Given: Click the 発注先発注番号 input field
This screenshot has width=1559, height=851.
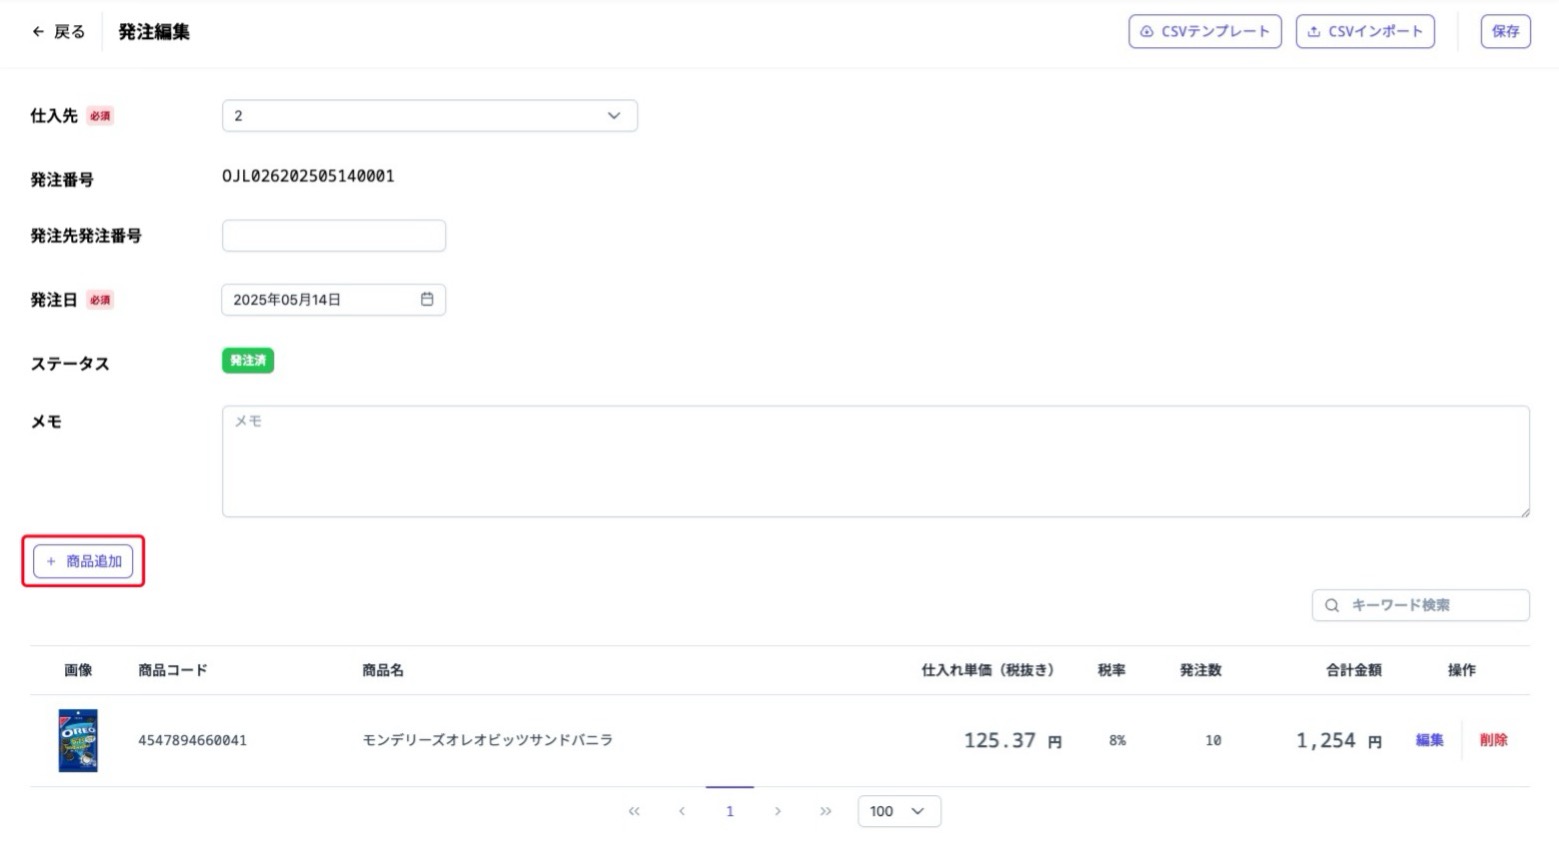Looking at the screenshot, I should [333, 236].
